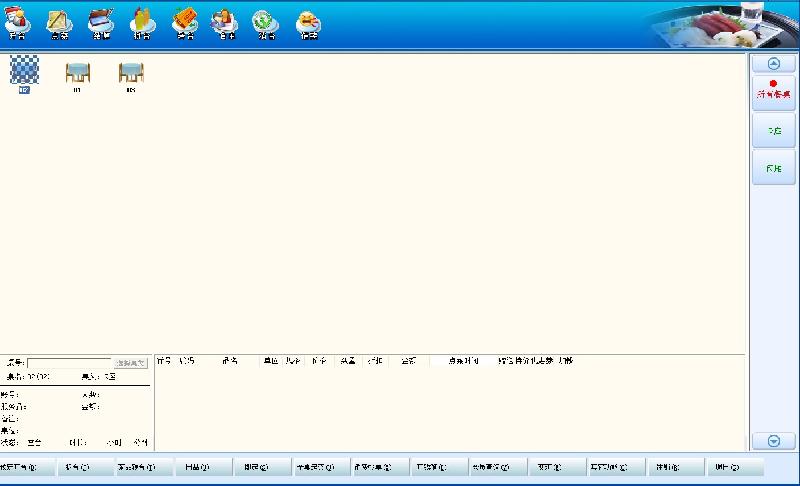Select the middle dining table icon

point(77,75)
